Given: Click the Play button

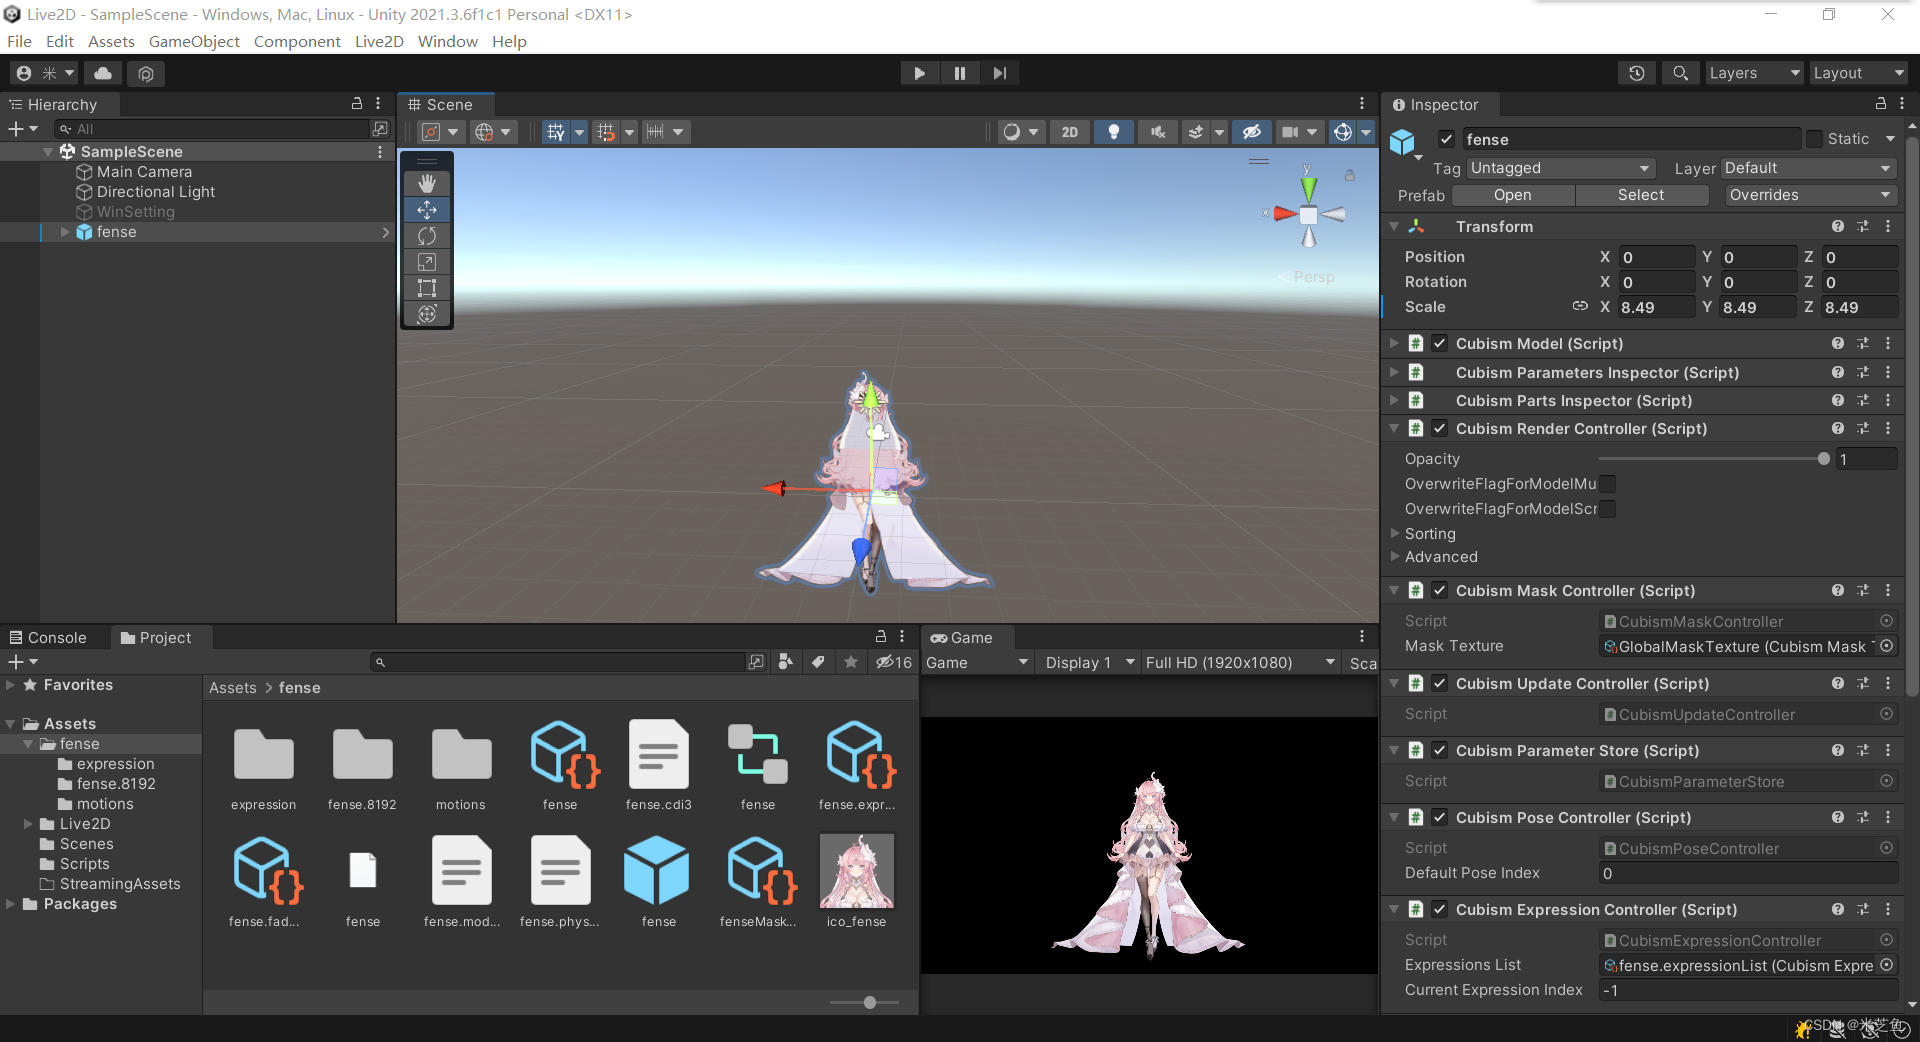Looking at the screenshot, I should (919, 73).
